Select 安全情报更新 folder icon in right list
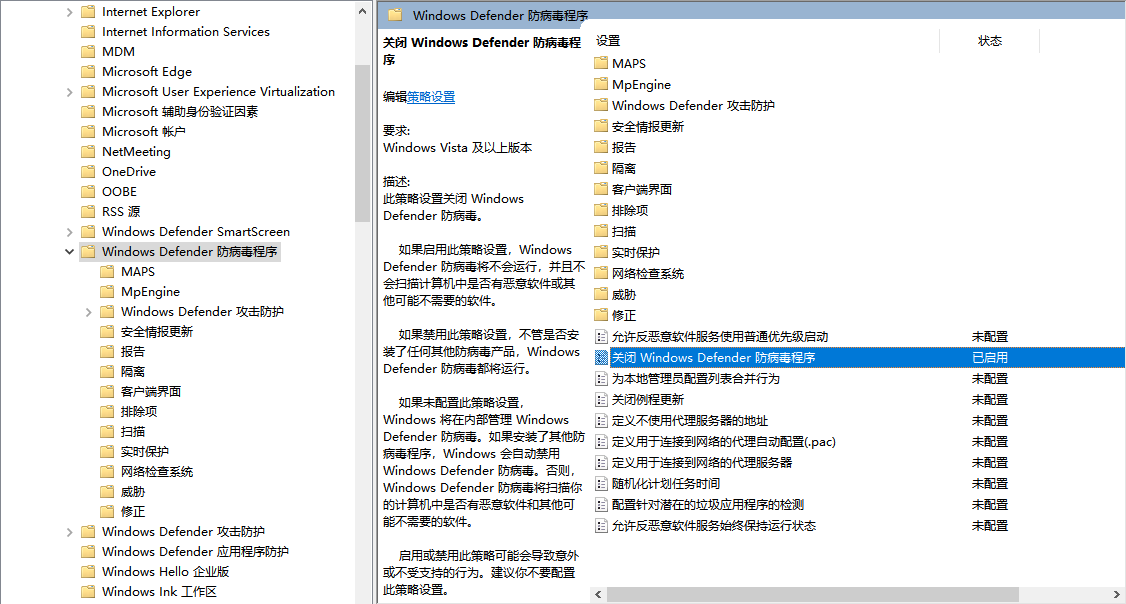Image resolution: width=1126 pixels, height=604 pixels. [x=601, y=126]
